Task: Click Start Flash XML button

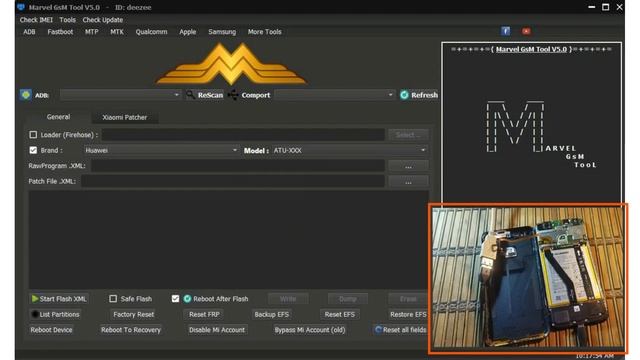Action: pyautogui.click(x=59, y=299)
